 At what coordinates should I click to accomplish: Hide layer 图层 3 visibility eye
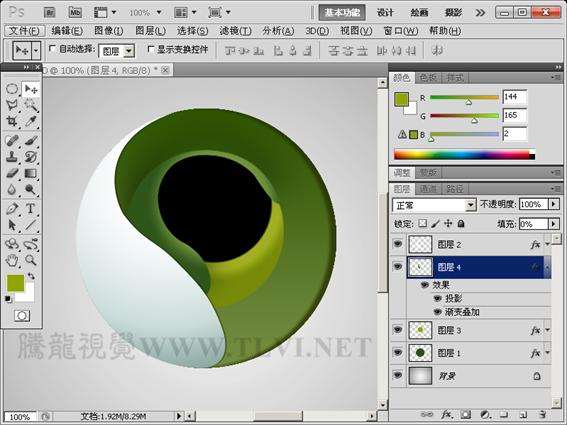[398, 330]
